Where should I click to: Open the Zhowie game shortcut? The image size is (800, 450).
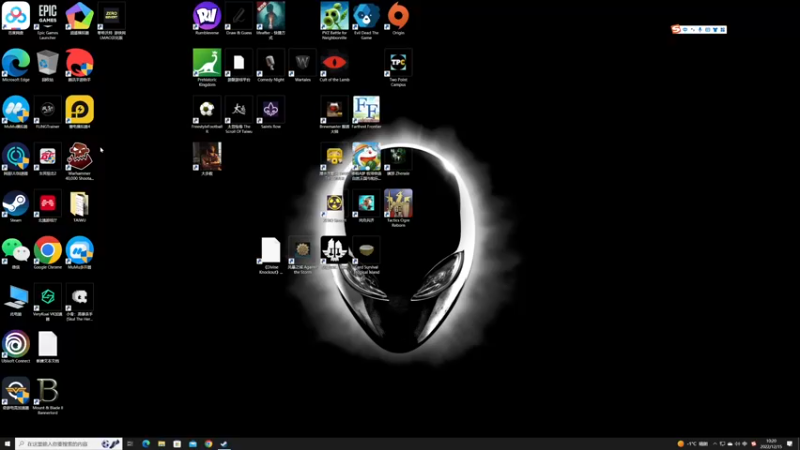tap(398, 159)
